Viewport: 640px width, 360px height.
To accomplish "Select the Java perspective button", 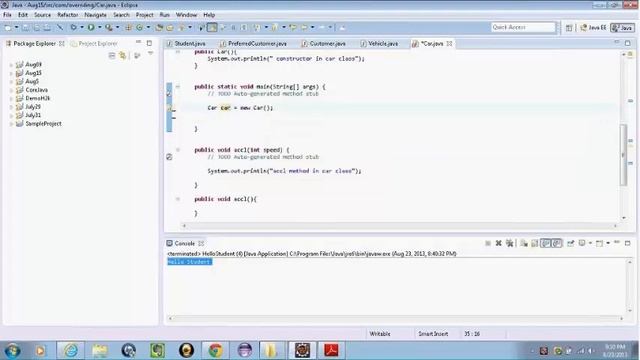I will (622, 27).
